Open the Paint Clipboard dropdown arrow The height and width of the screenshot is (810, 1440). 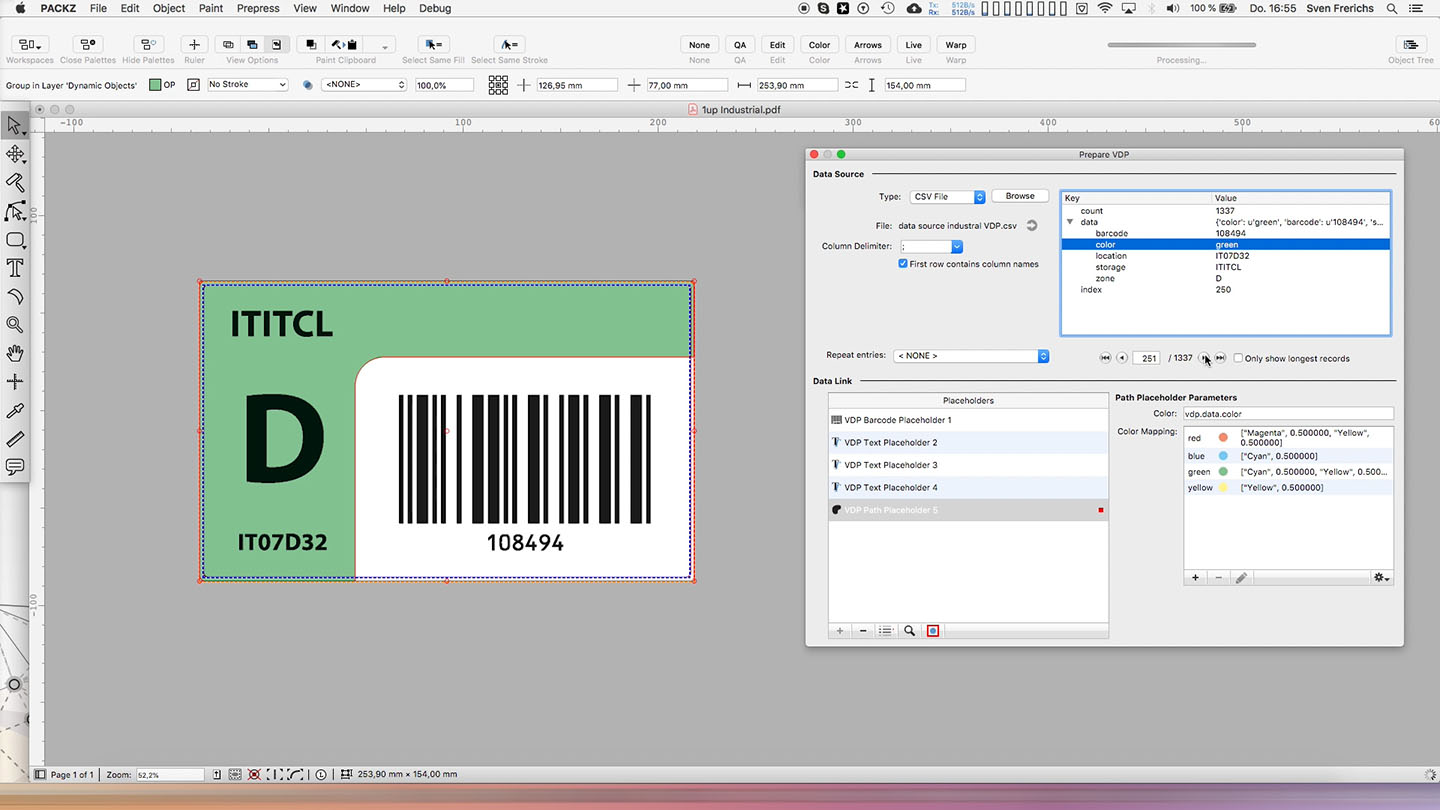tap(385, 46)
